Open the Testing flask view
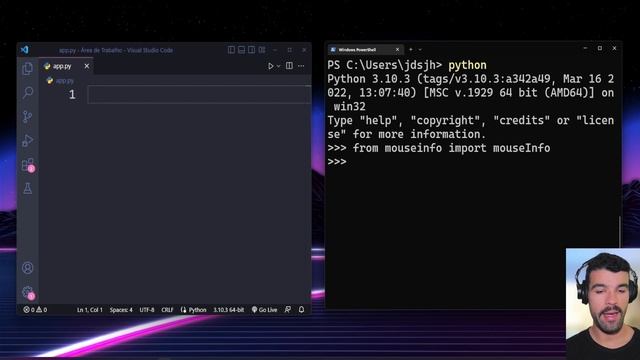The width and height of the screenshot is (640, 360). point(27,189)
